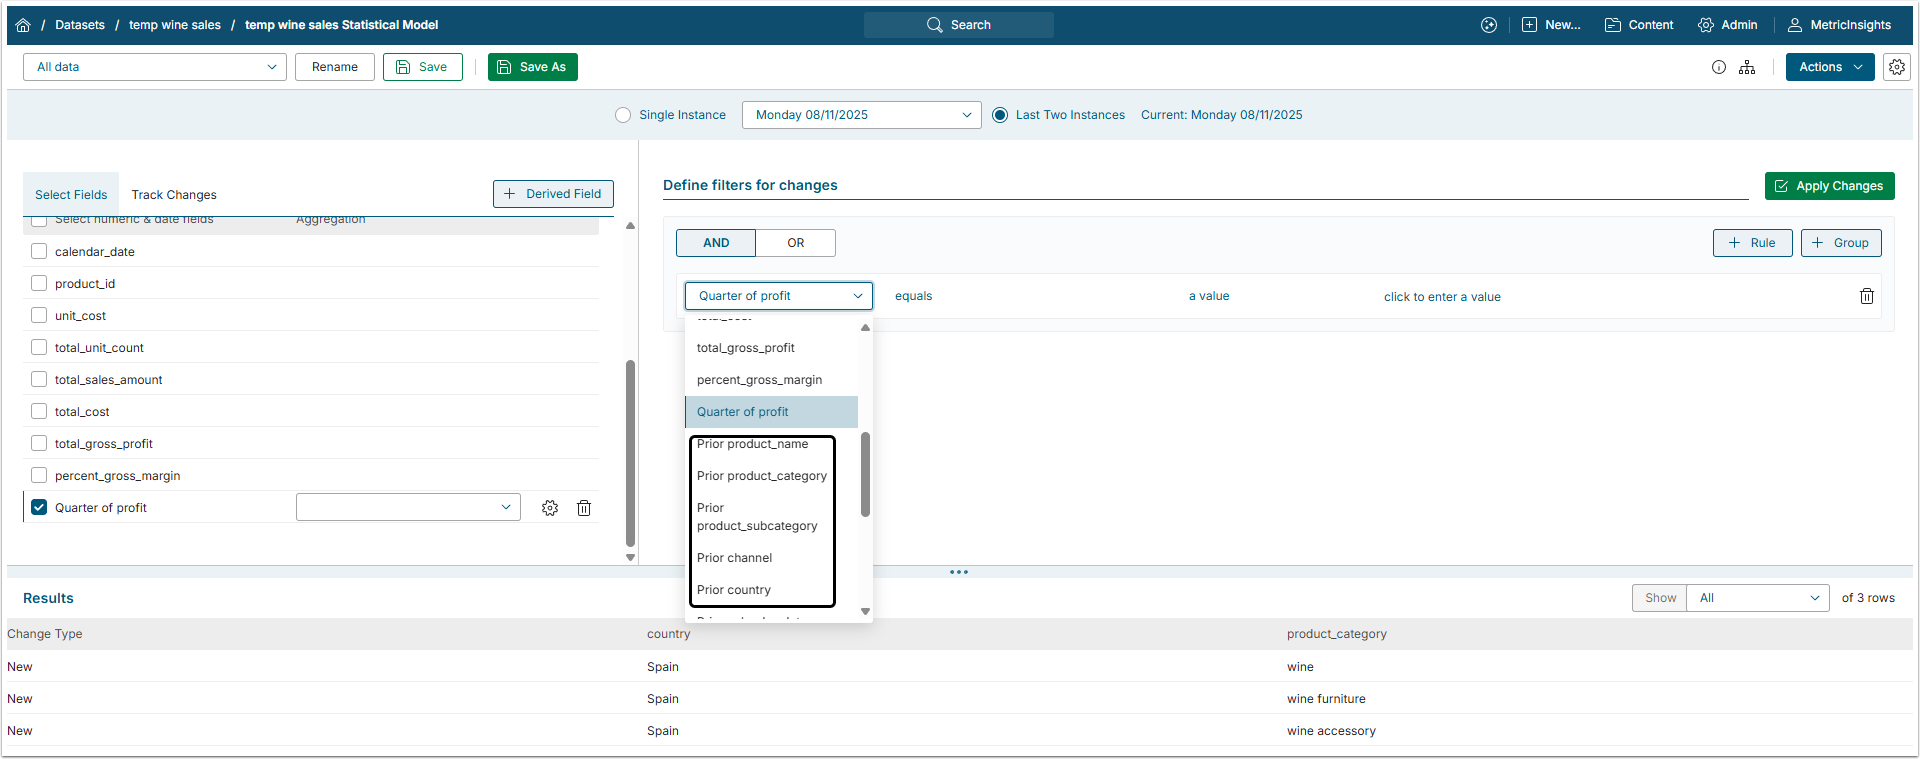The height and width of the screenshot is (759, 1920).
Task: Click the Search box in the top bar
Action: tap(958, 25)
